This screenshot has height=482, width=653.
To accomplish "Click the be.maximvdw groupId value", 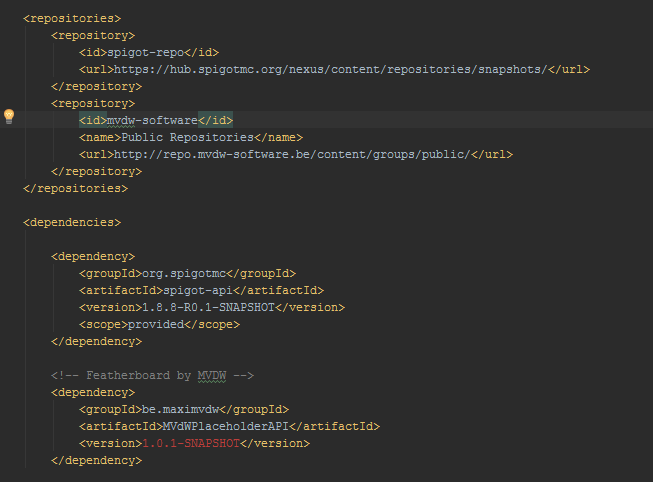I will [180, 410].
